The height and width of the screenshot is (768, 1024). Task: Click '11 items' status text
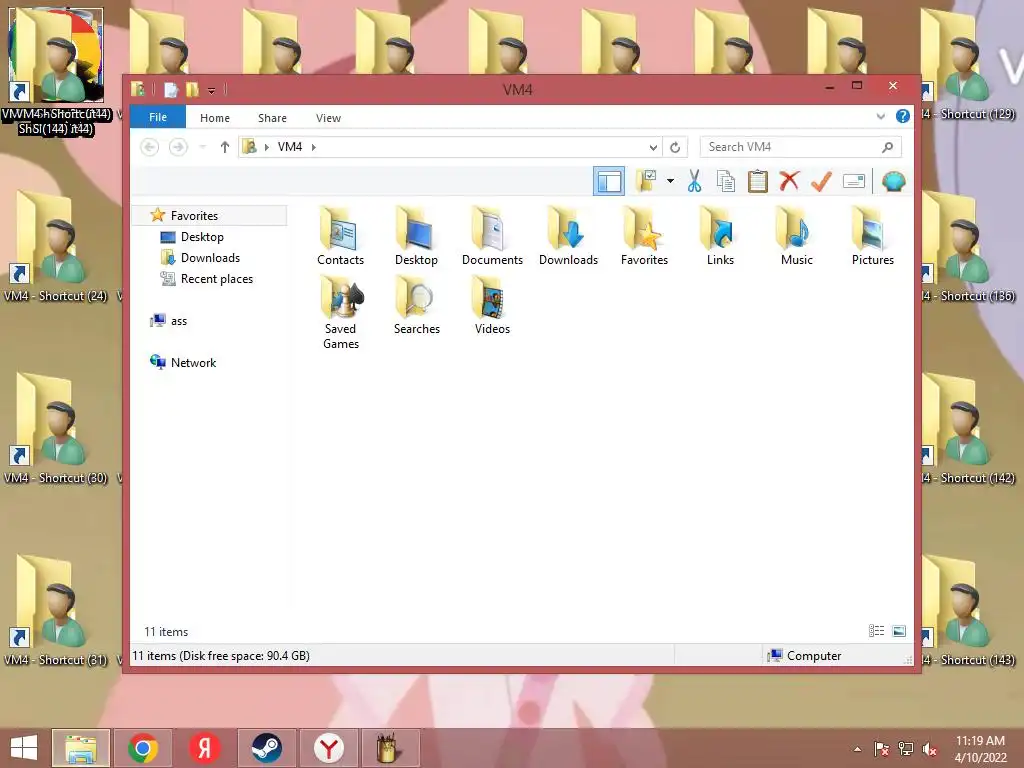(166, 632)
